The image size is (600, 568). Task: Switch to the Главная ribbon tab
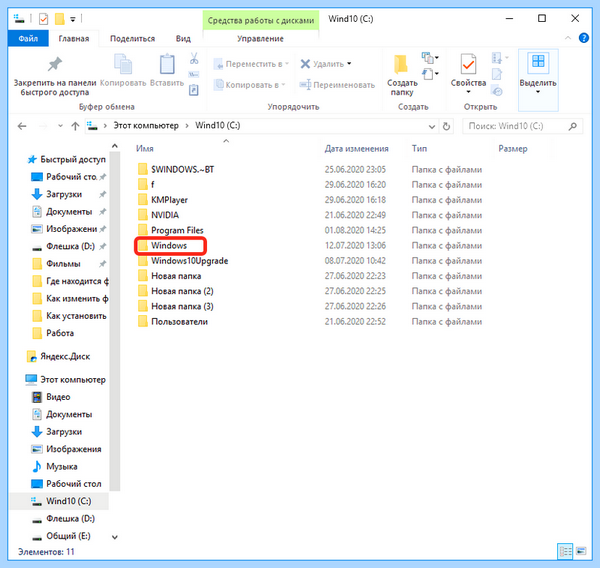point(73,38)
